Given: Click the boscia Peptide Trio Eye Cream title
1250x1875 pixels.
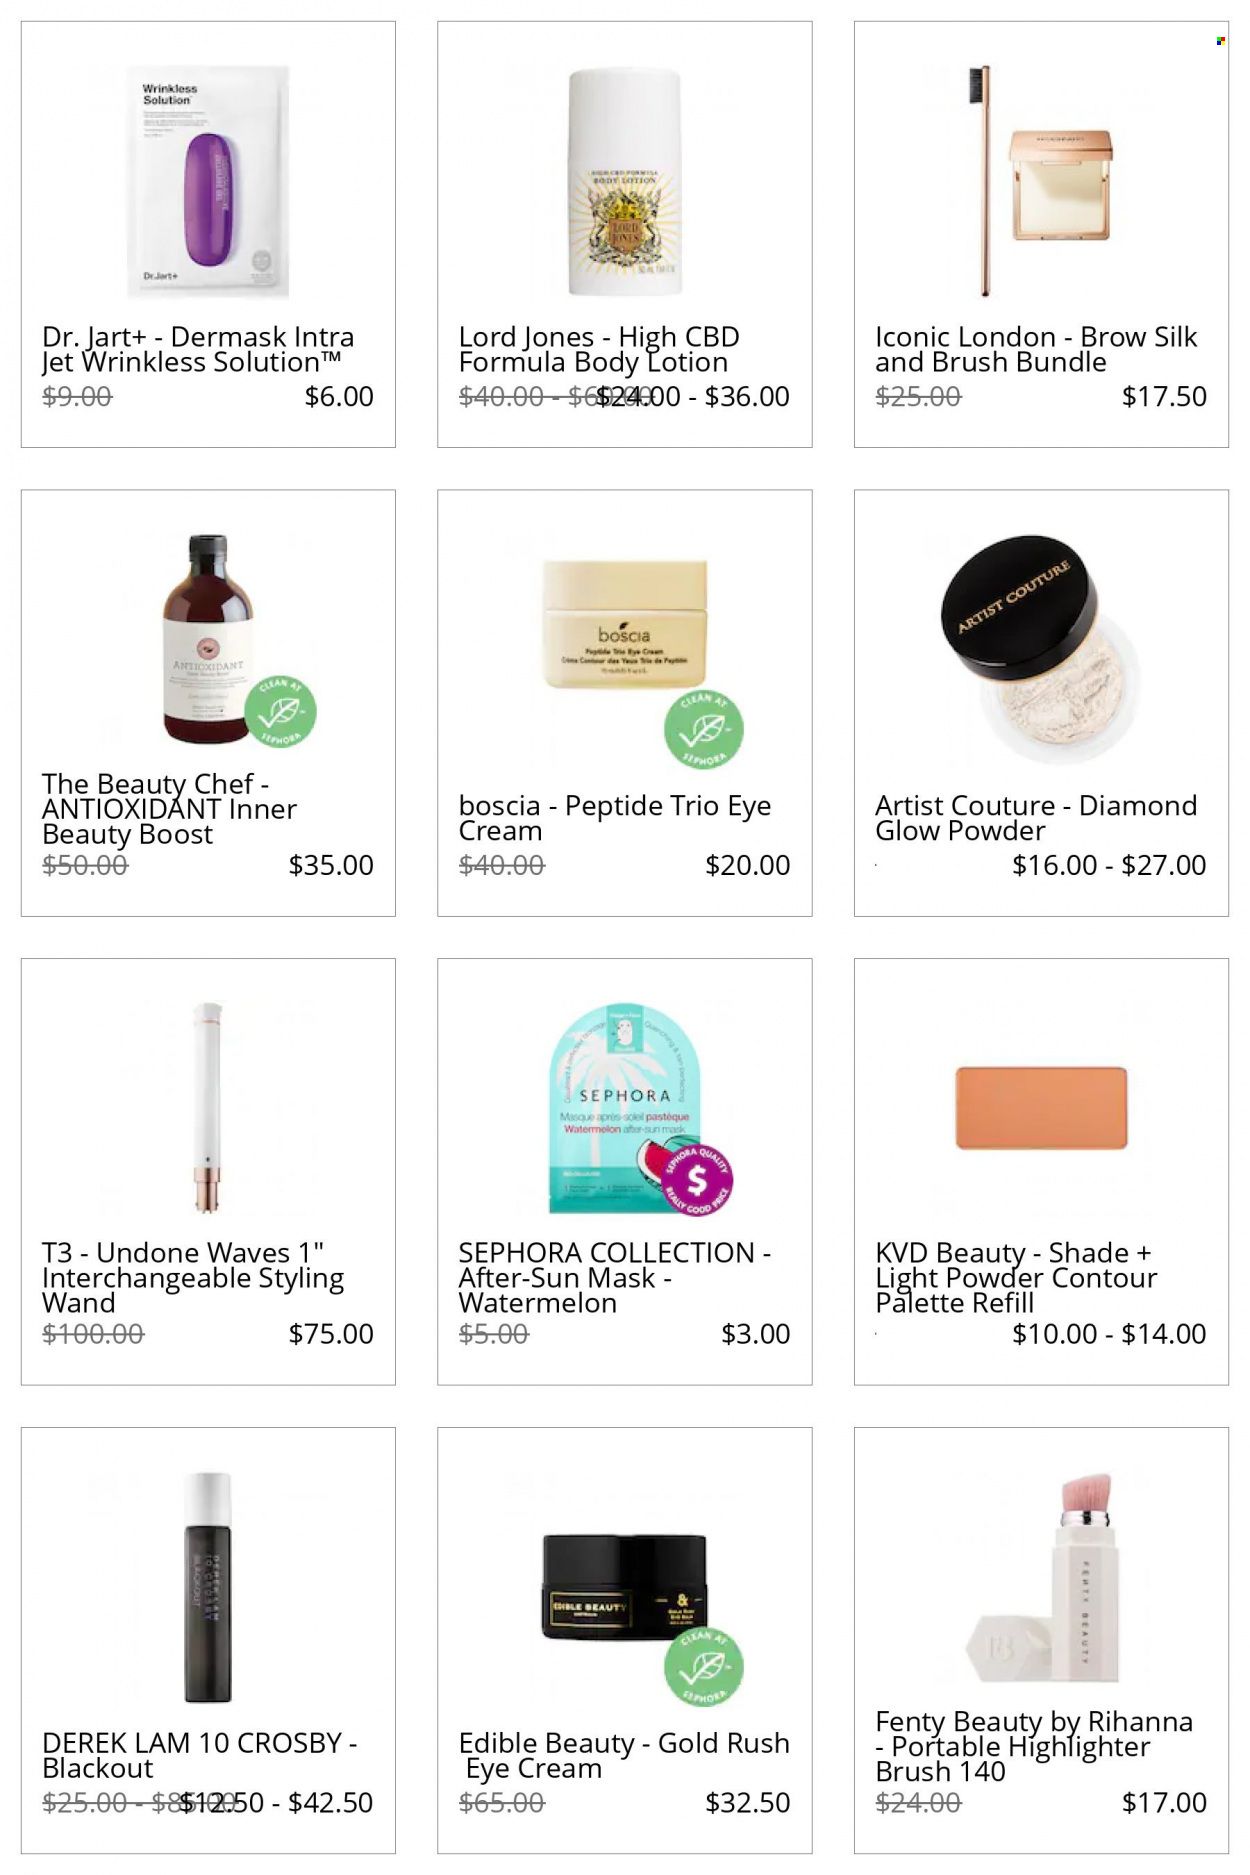Looking at the screenshot, I should pos(614,818).
